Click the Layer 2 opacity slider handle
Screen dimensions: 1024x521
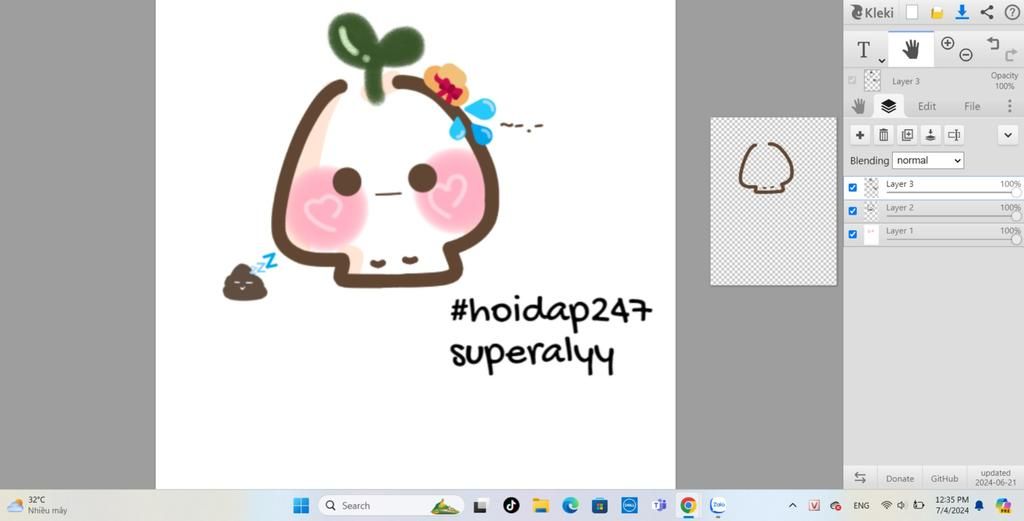tap(1016, 217)
